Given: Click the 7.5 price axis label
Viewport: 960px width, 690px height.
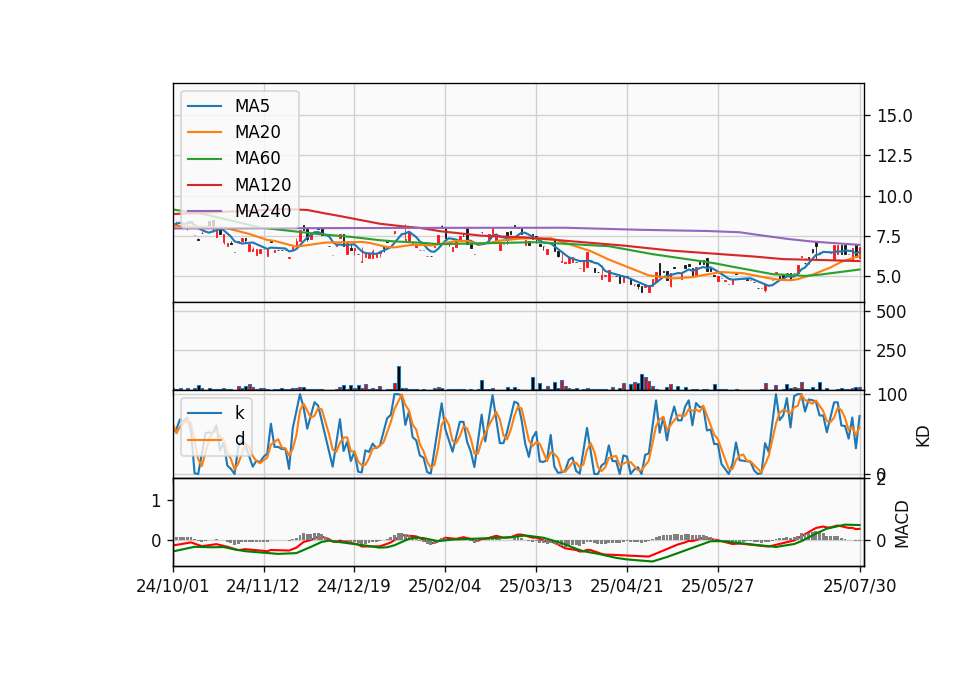Looking at the screenshot, I should (889, 237).
